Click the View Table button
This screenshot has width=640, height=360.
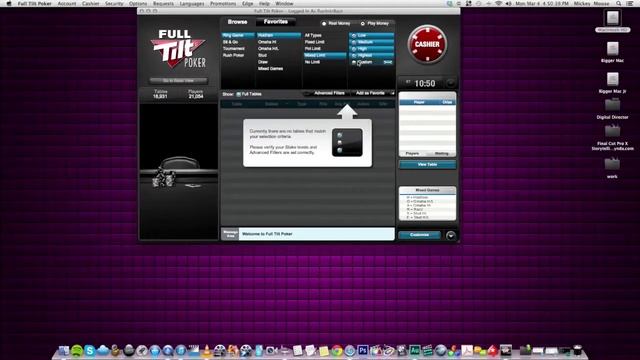427,164
